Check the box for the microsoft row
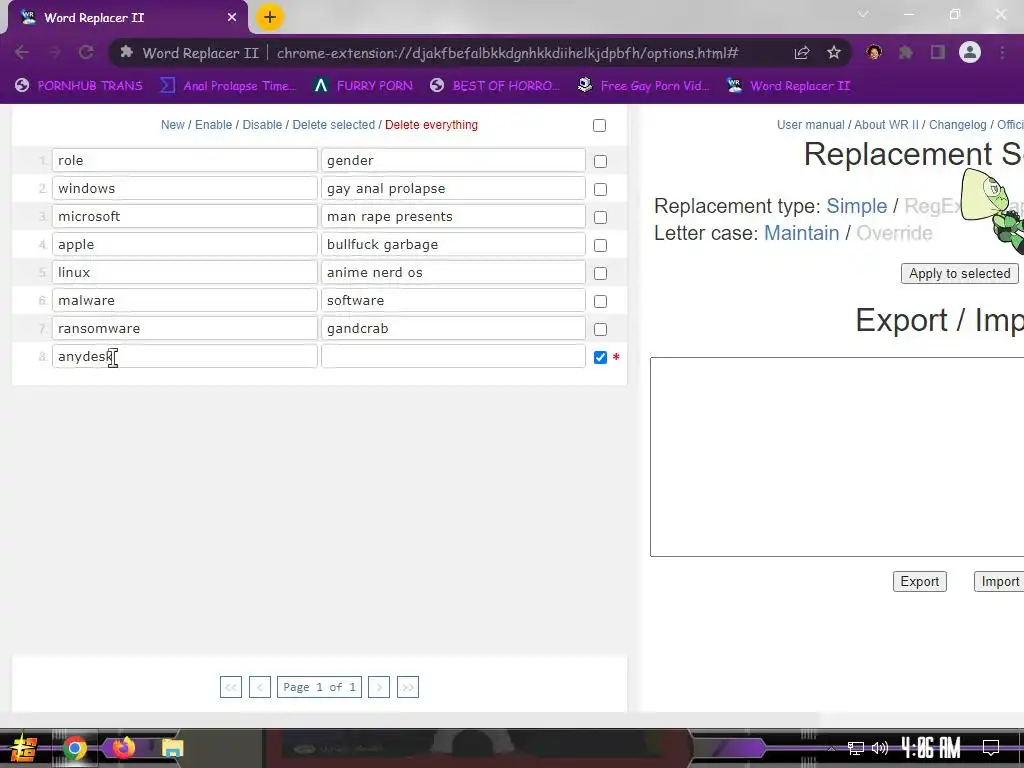This screenshot has height=768, width=1024. (x=600, y=217)
